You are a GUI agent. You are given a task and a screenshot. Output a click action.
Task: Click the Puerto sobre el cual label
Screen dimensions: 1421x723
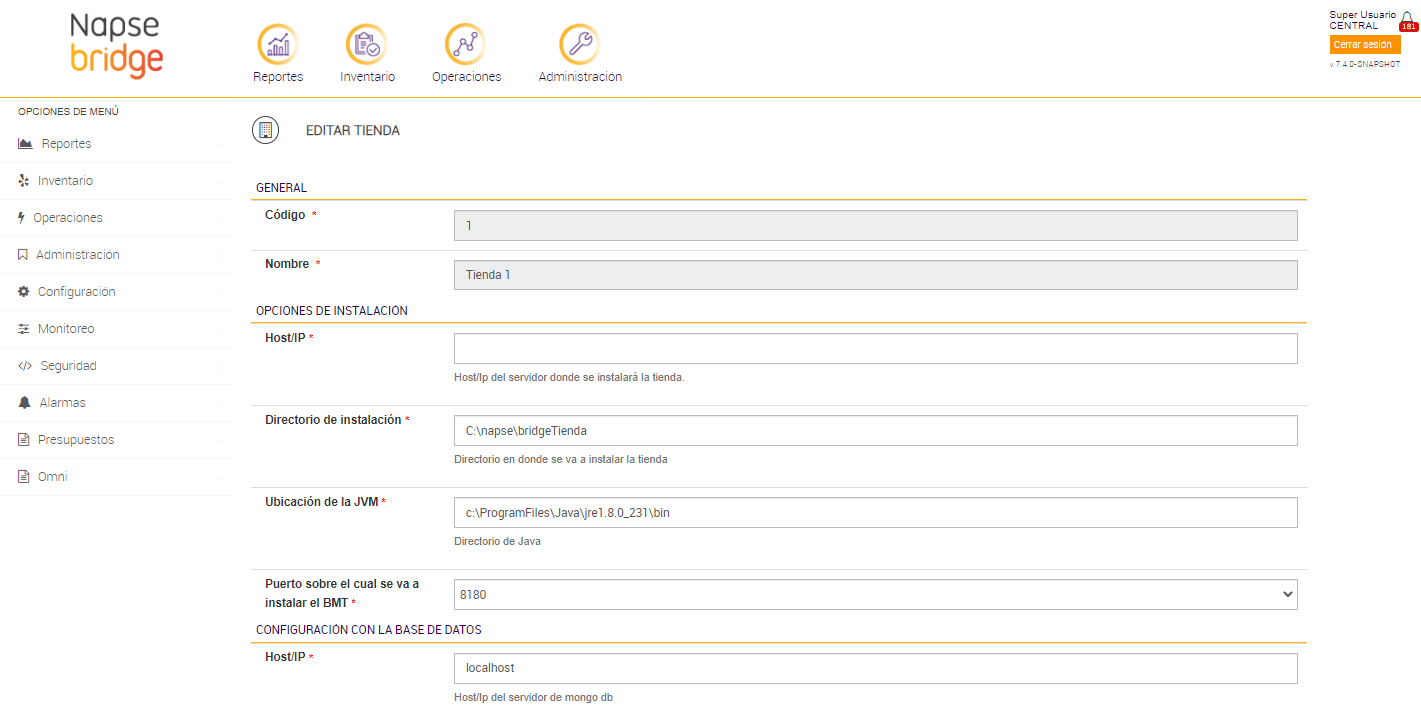(x=342, y=593)
